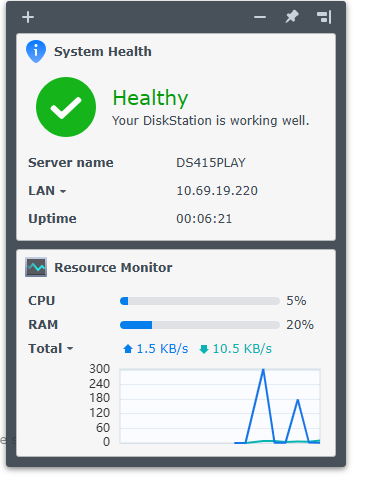
Task: Select the uptime value 00:06:21
Action: [x=204, y=219]
